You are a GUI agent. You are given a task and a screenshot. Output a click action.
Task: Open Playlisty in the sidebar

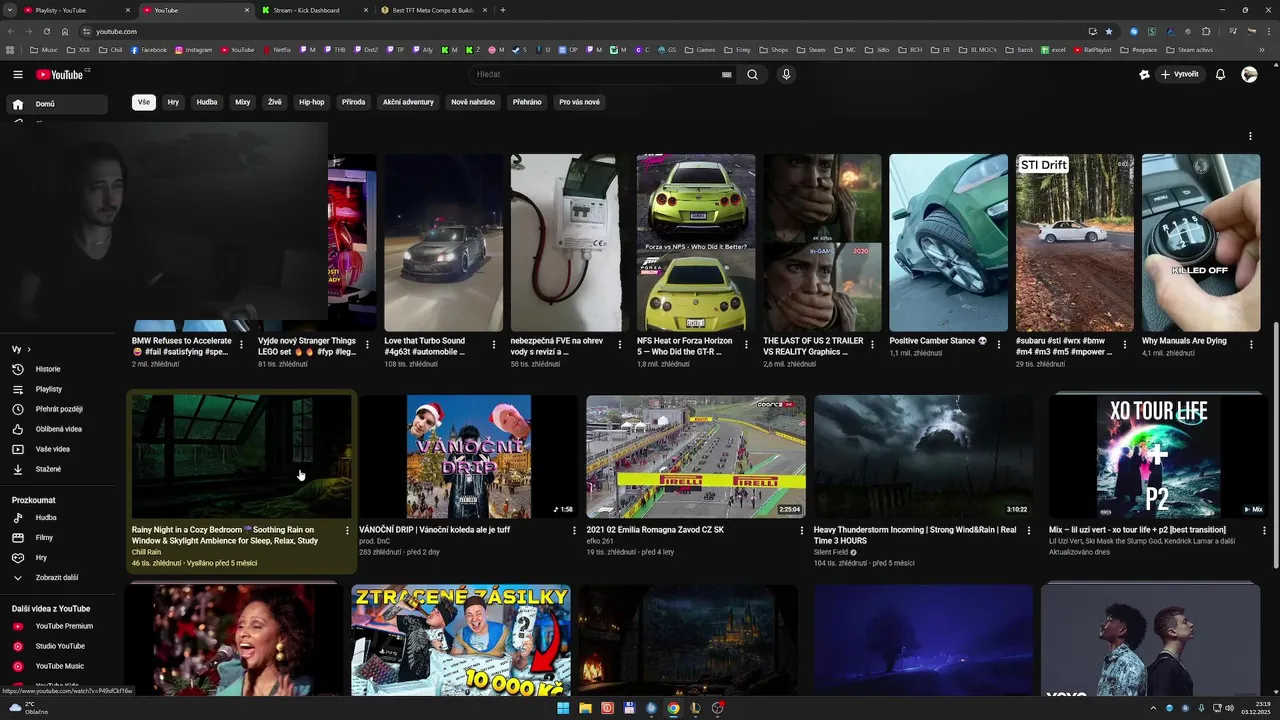click(x=56, y=389)
